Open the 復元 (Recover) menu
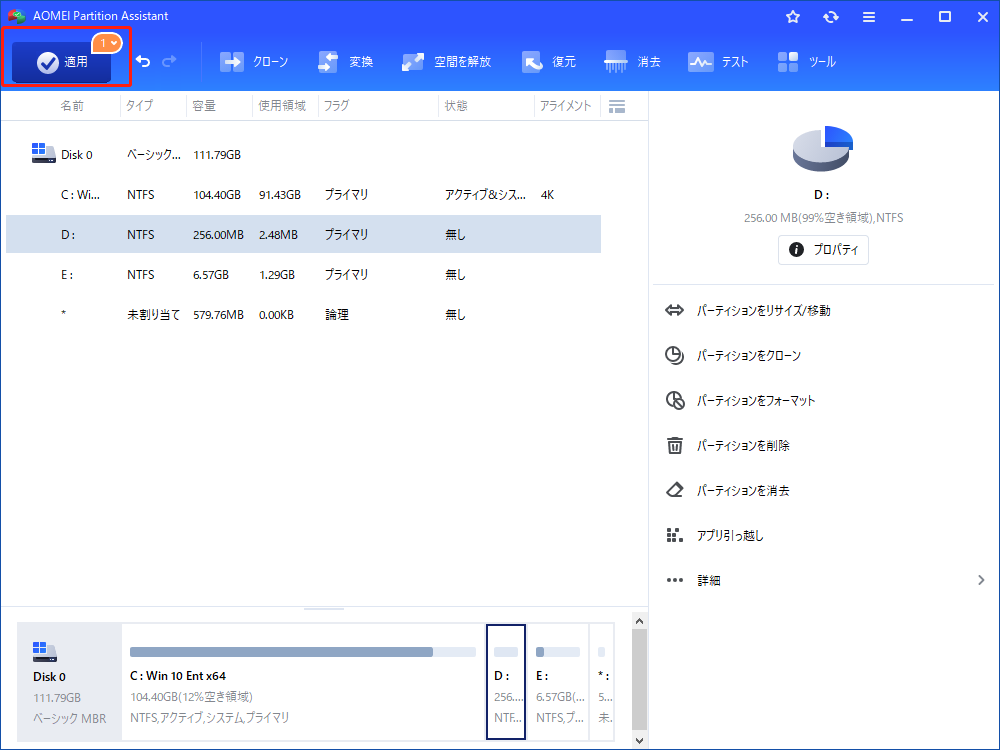Viewport: 1000px width, 750px height. pyautogui.click(x=548, y=62)
